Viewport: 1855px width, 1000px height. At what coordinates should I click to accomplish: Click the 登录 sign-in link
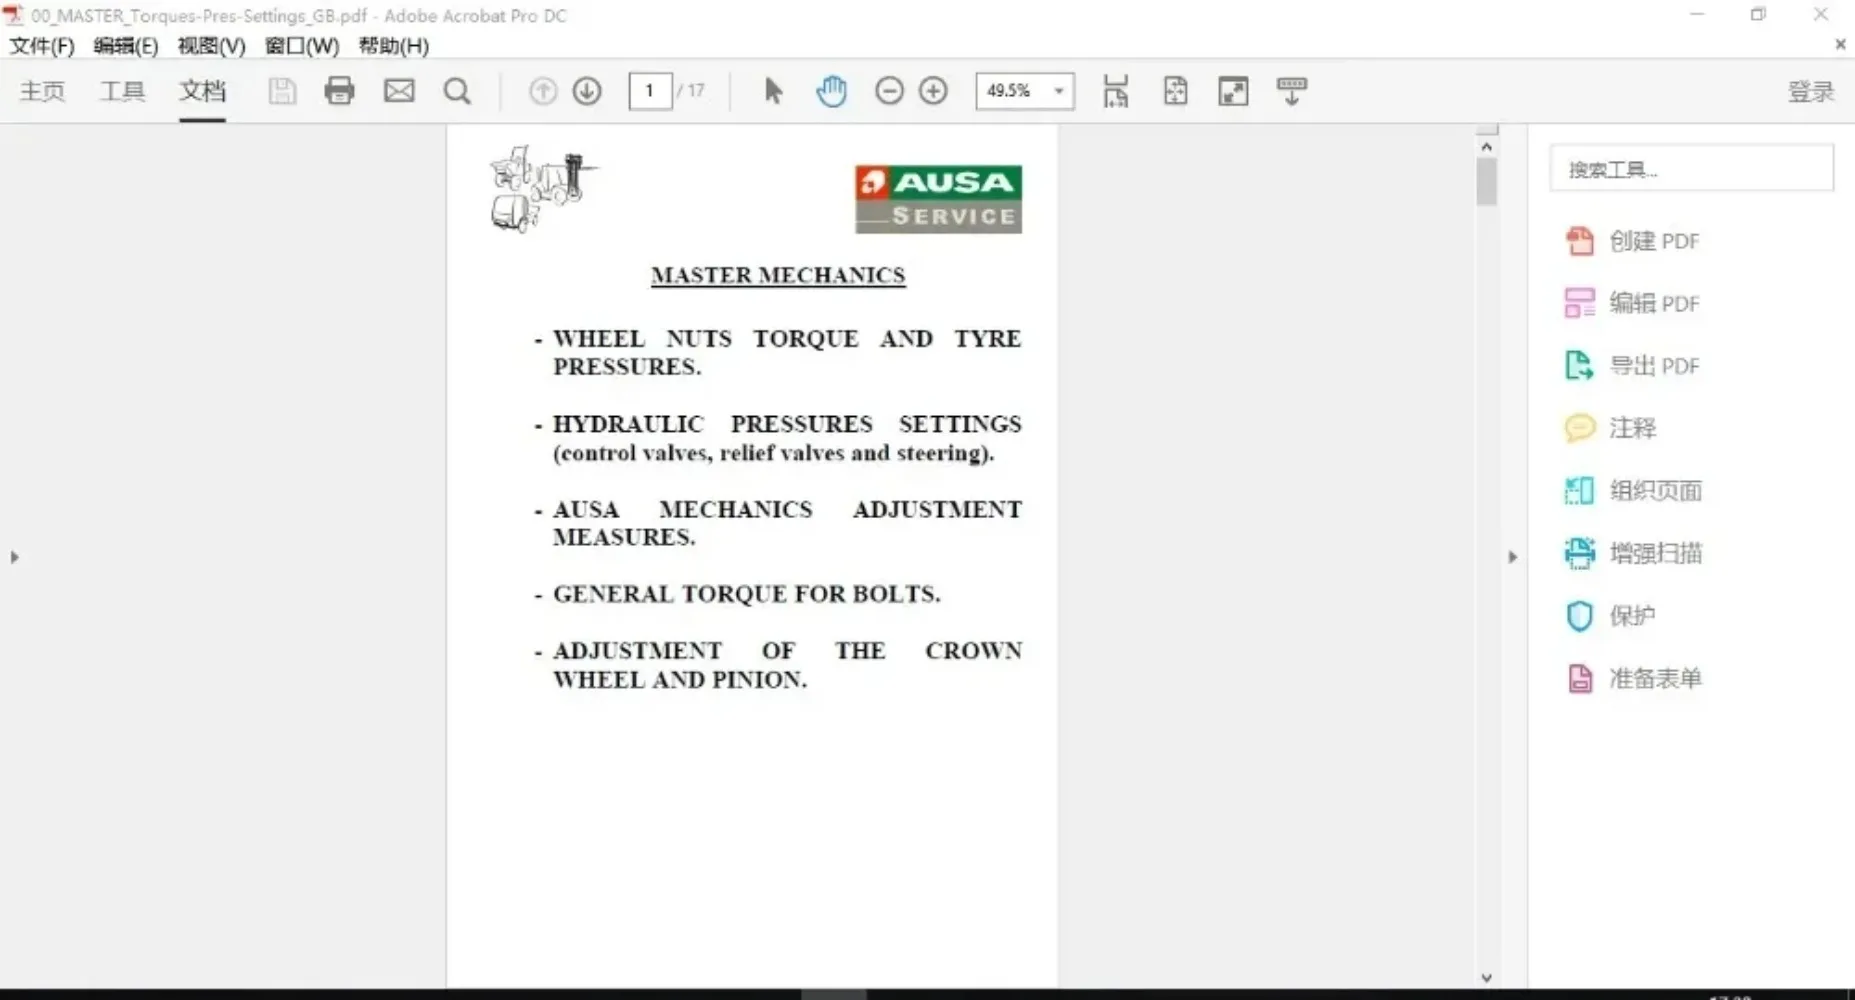click(x=1811, y=91)
